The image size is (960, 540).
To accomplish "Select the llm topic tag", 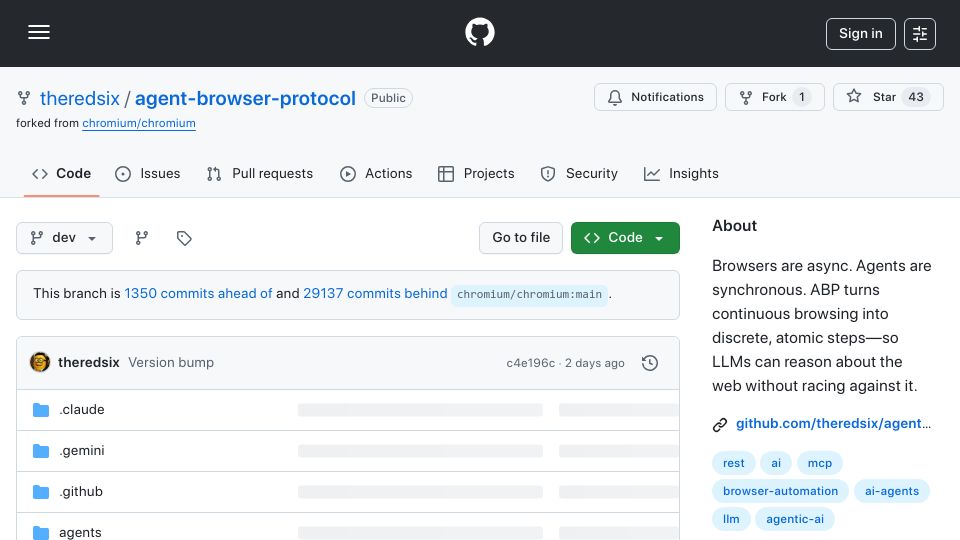I will point(731,519).
